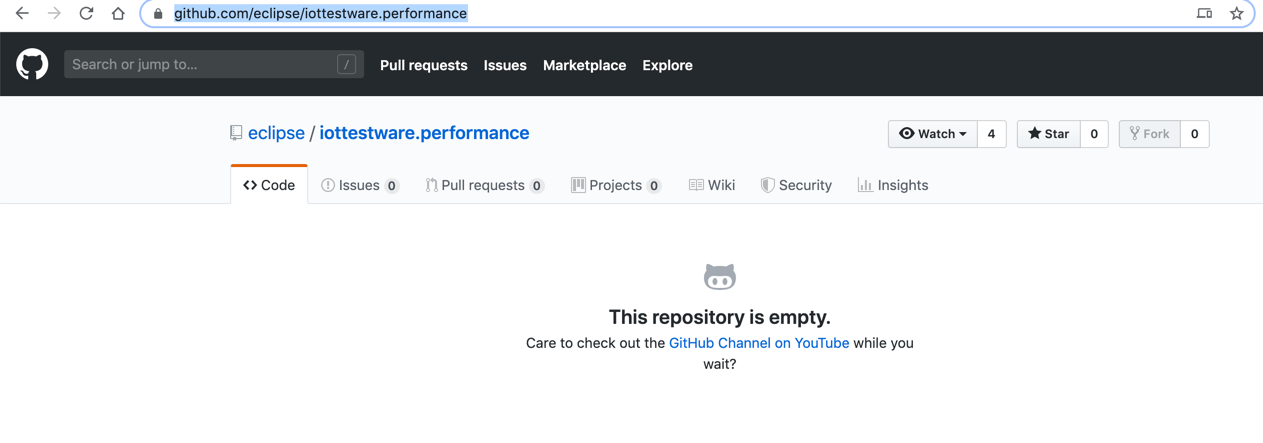1263x443 pixels.
Task: Click the repository book icon beside eclipse
Action: tap(236, 133)
